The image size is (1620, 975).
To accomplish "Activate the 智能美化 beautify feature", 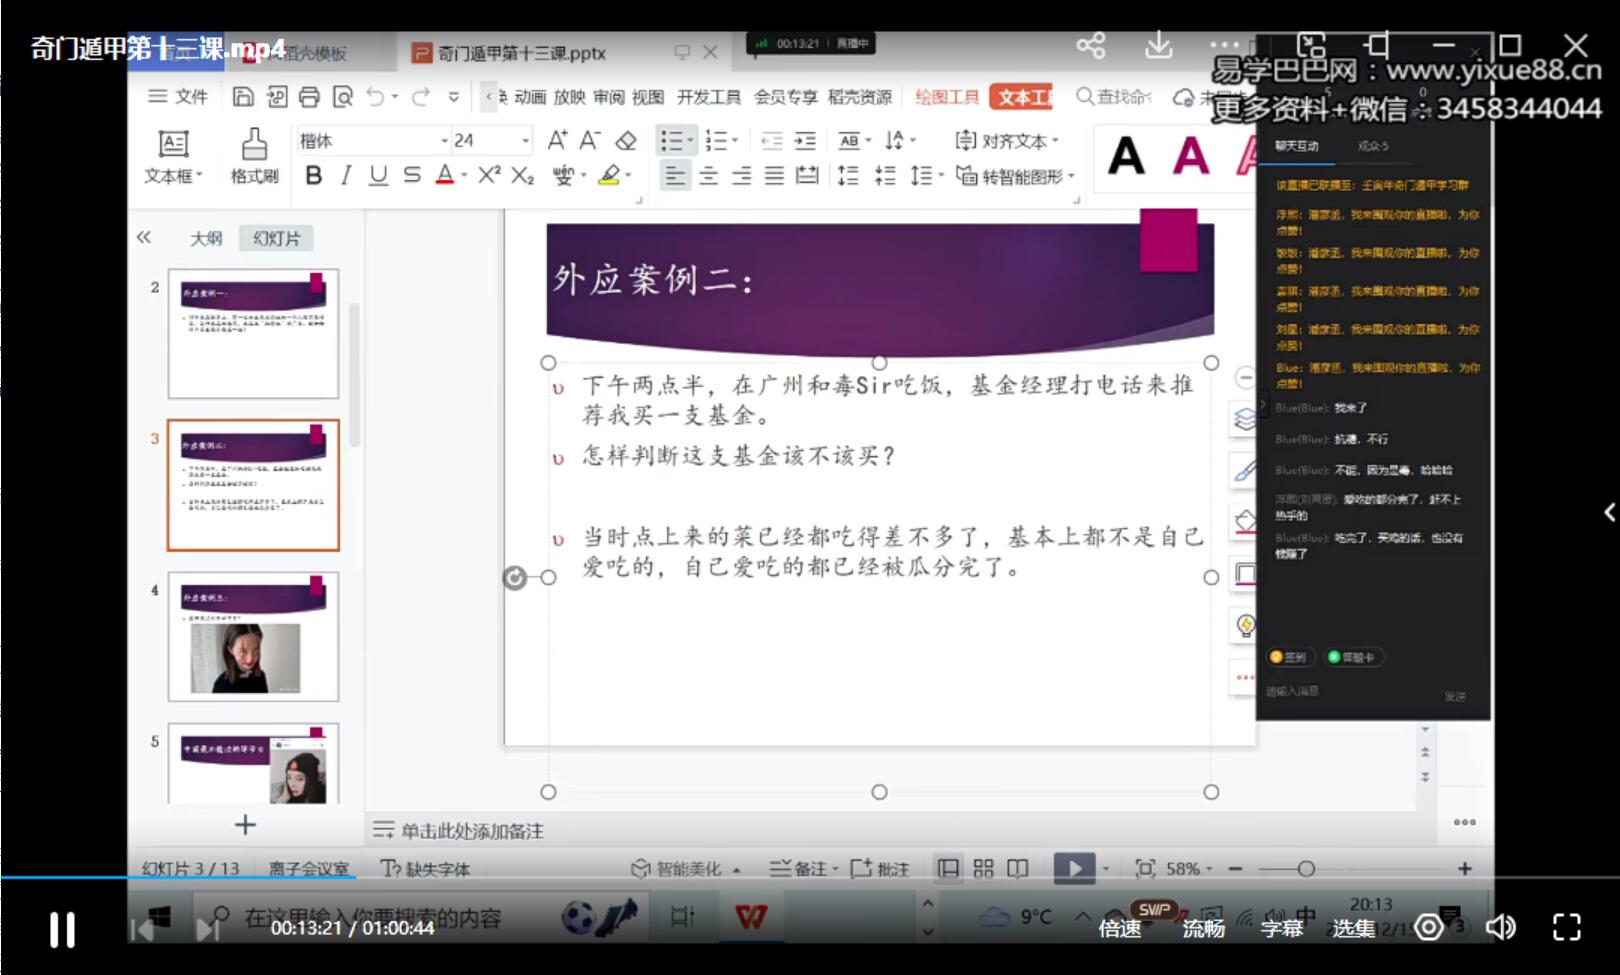I will (x=690, y=868).
